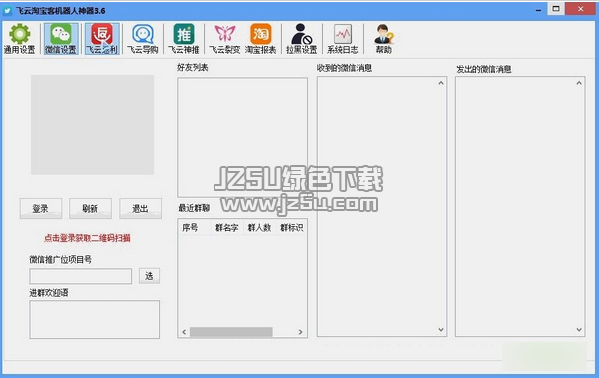The width and height of the screenshot is (599, 378).
Task: Open the 拉黑设置 blacklist settings icon
Action: pyautogui.click(x=301, y=39)
